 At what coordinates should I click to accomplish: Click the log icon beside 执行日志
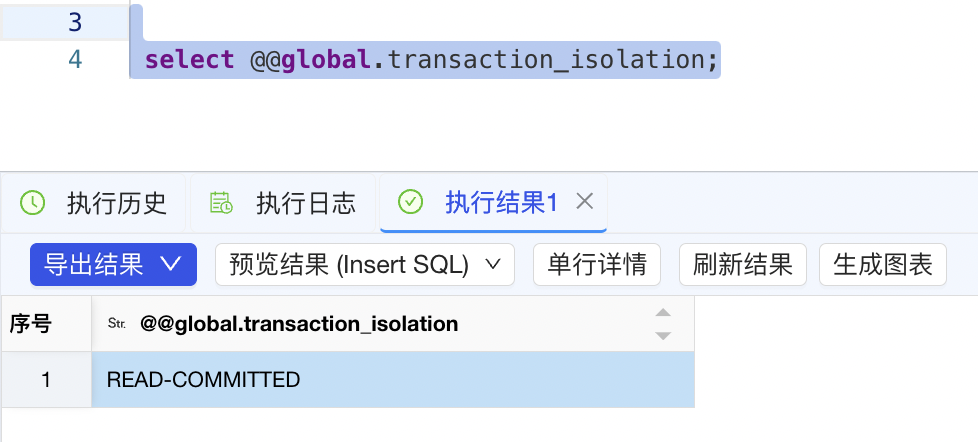[221, 202]
